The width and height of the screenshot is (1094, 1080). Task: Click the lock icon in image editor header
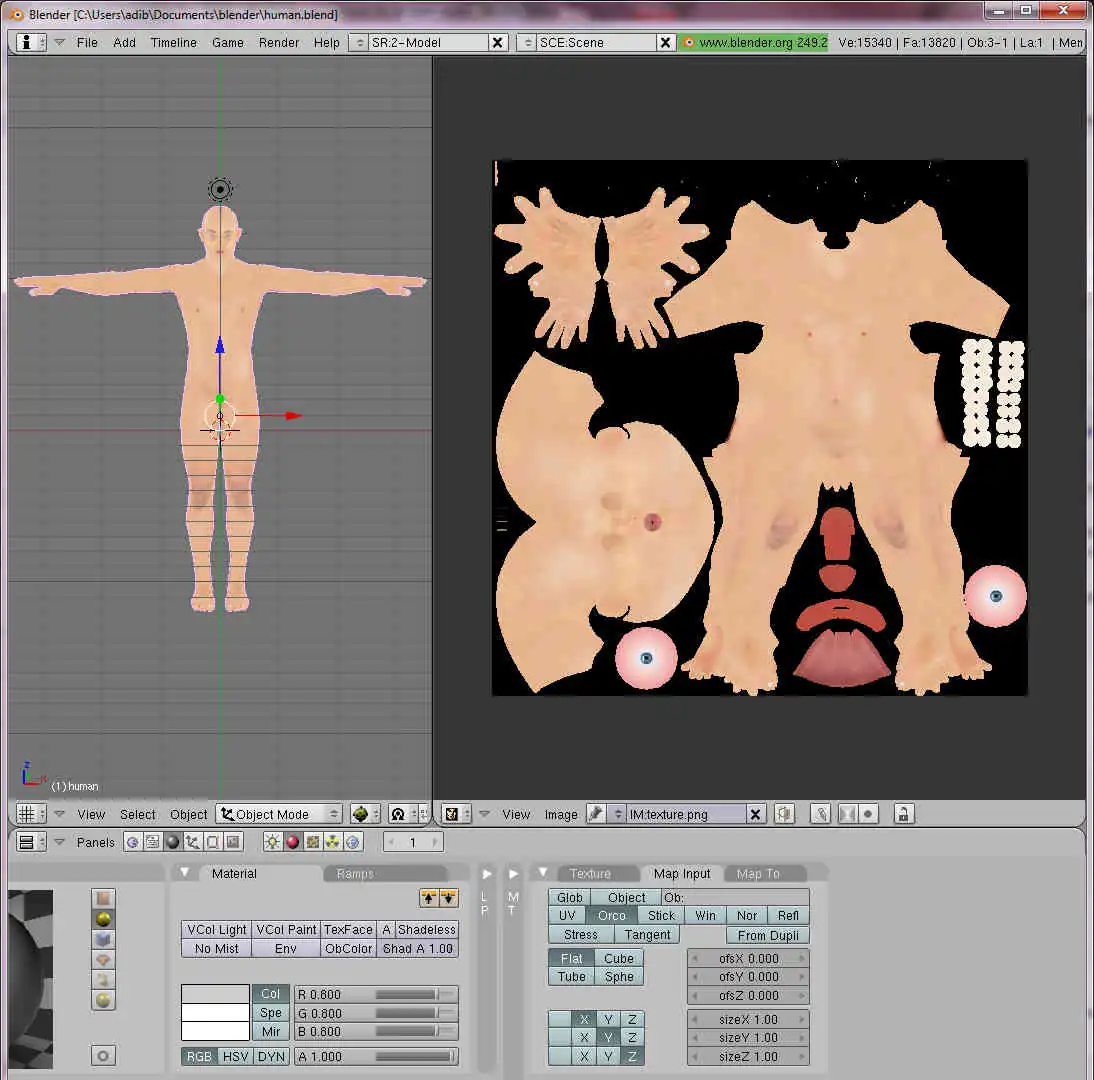coord(903,814)
